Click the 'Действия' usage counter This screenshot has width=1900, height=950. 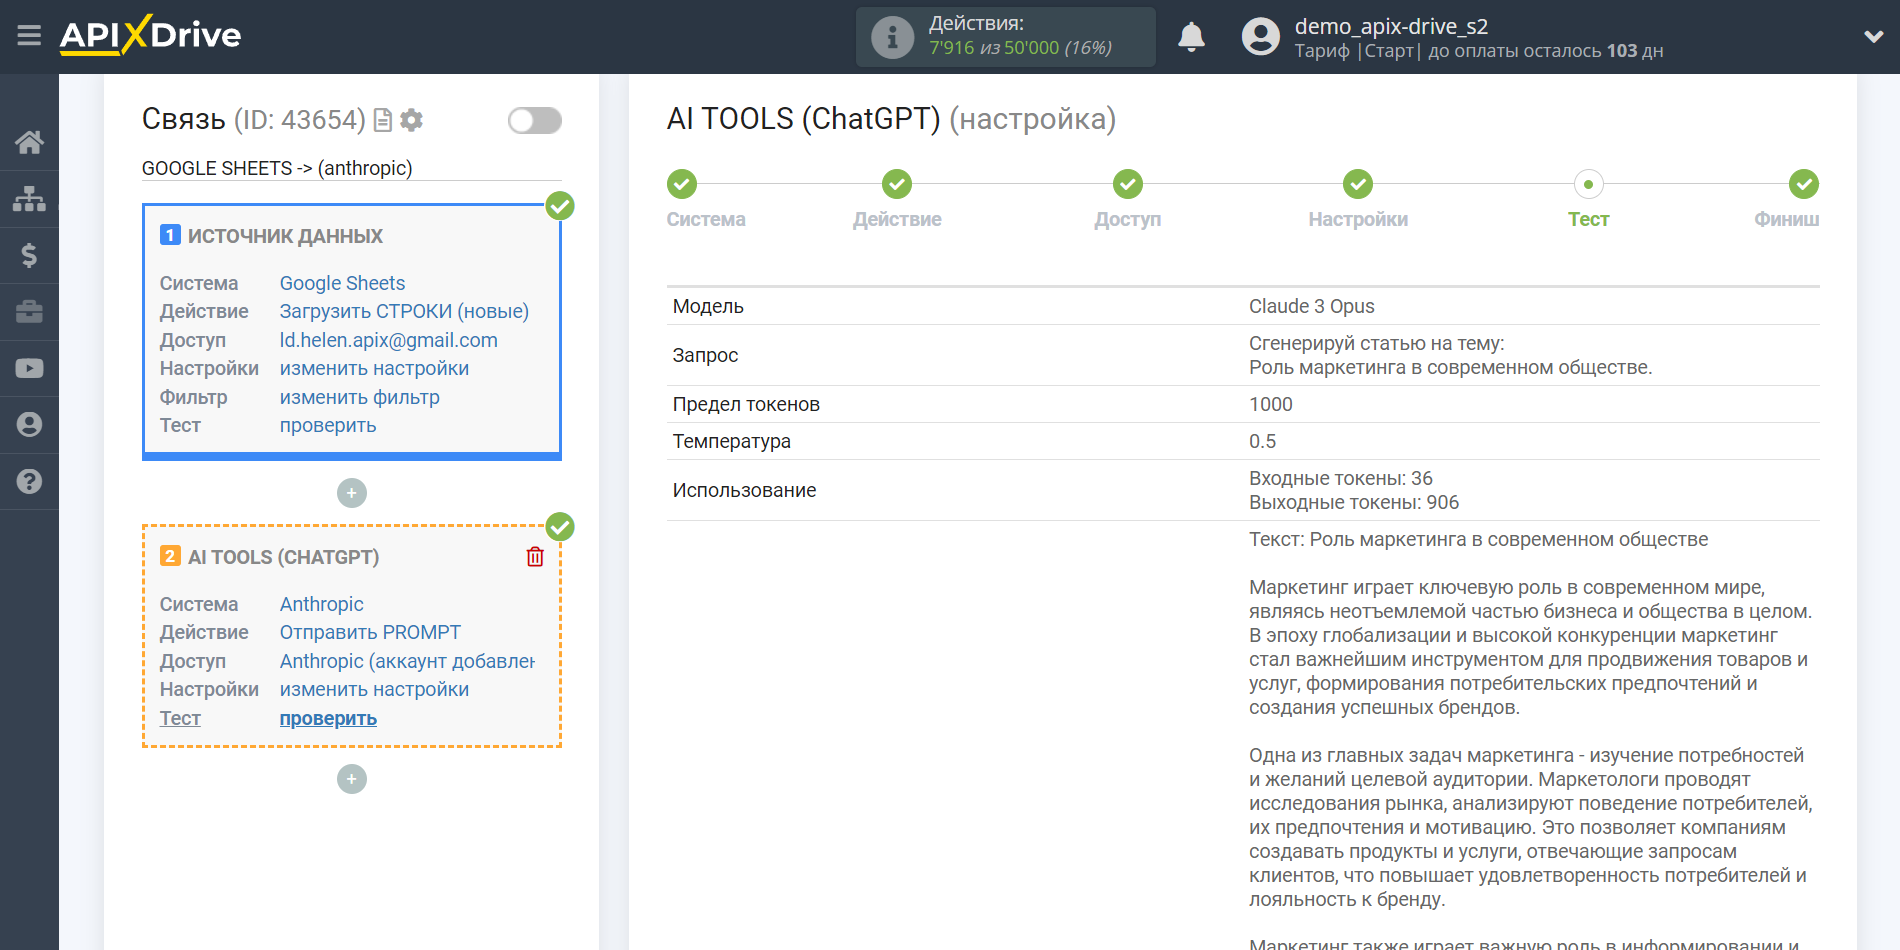click(x=1005, y=37)
